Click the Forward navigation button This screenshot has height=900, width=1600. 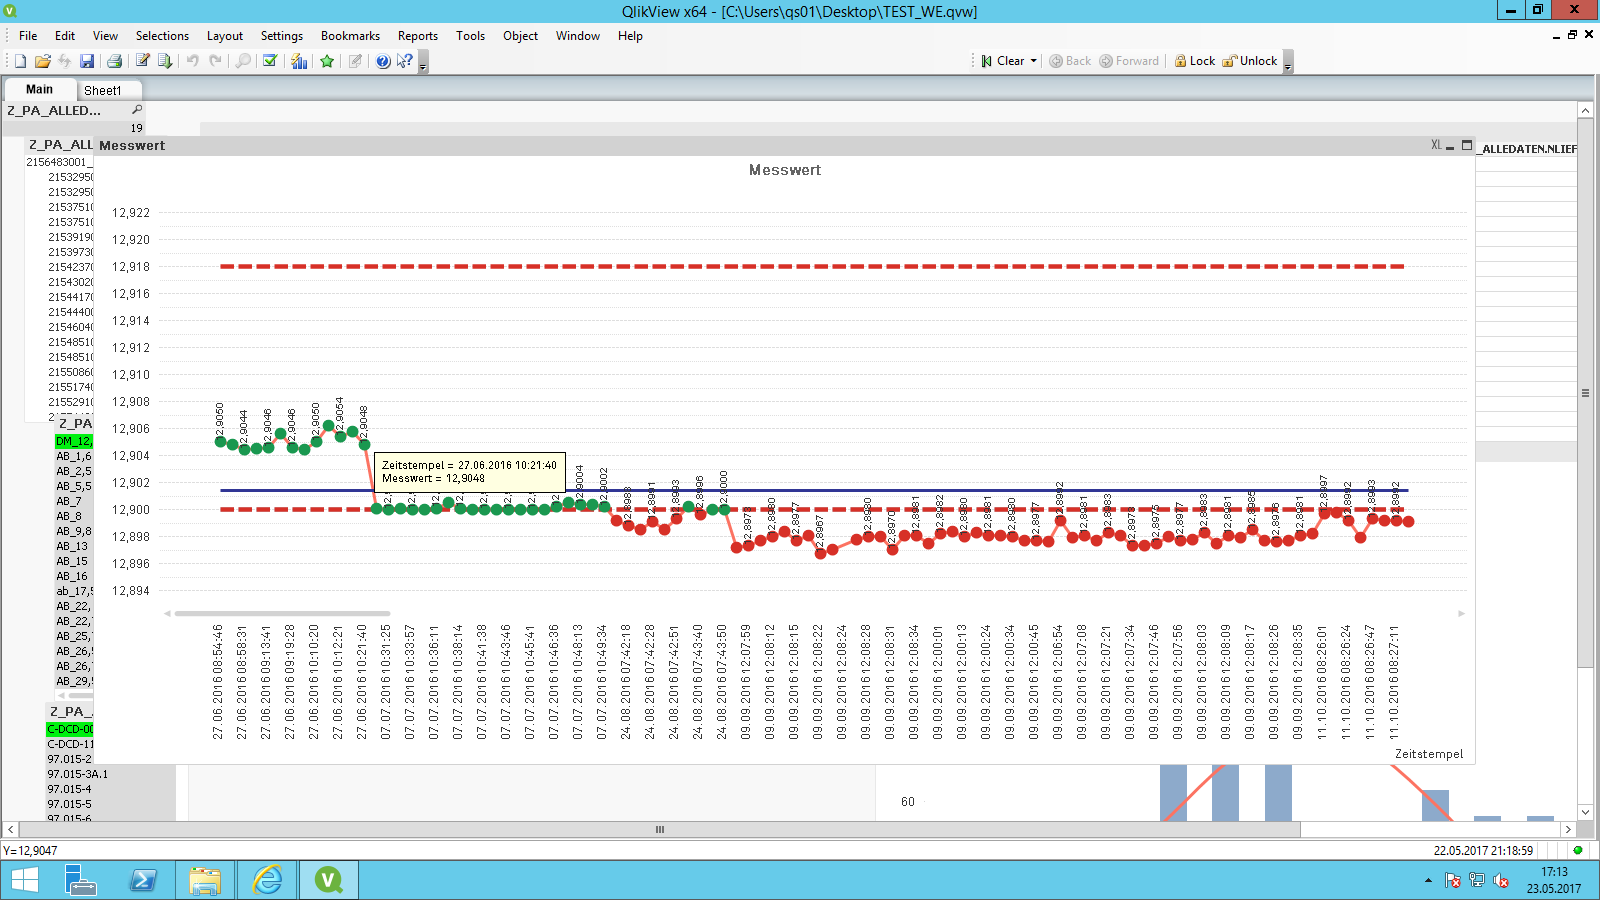tap(1129, 61)
